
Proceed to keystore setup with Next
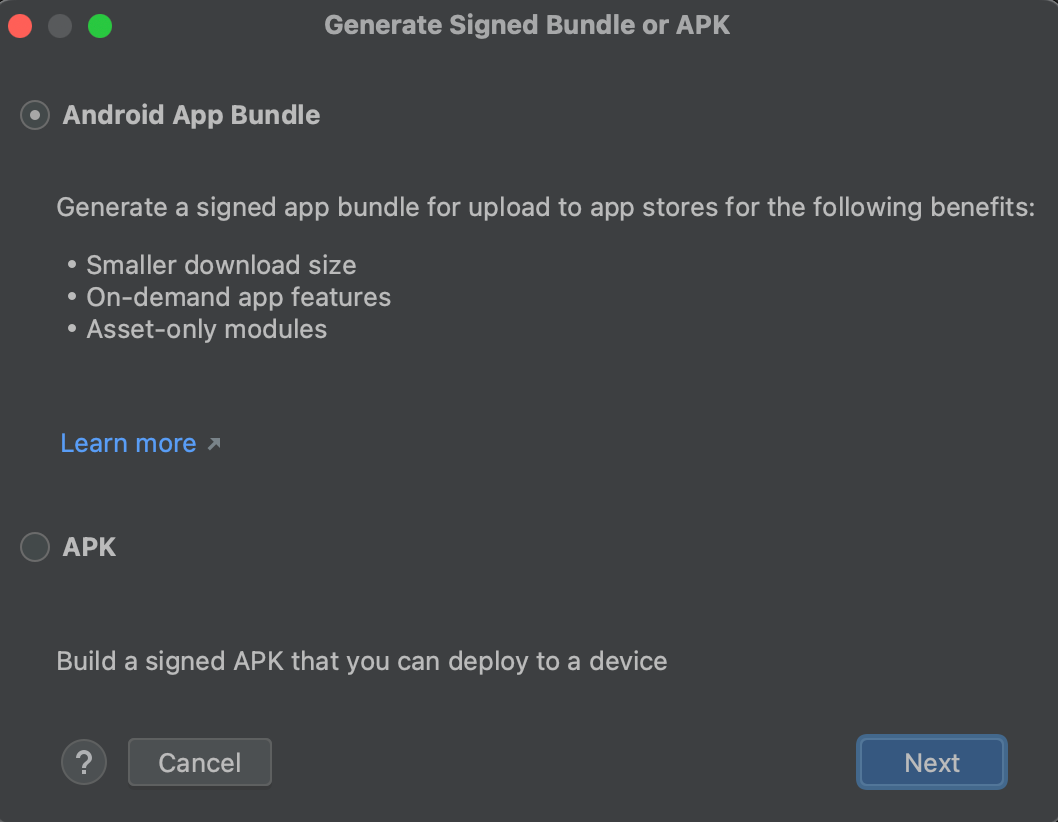tap(931, 762)
